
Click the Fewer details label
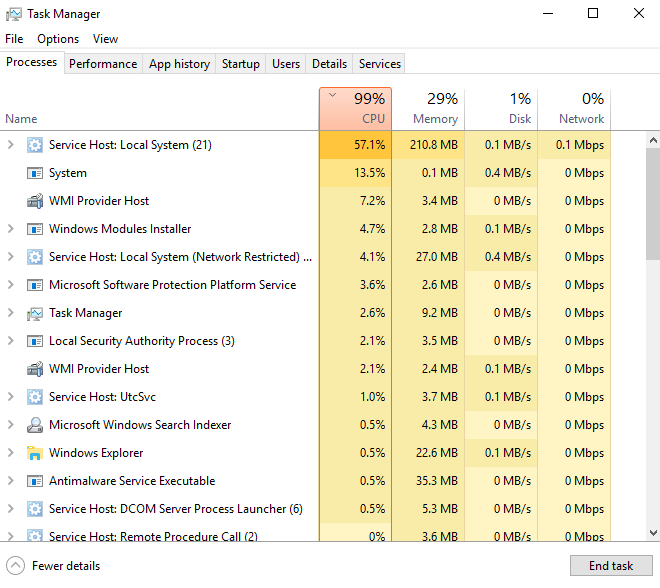66,566
